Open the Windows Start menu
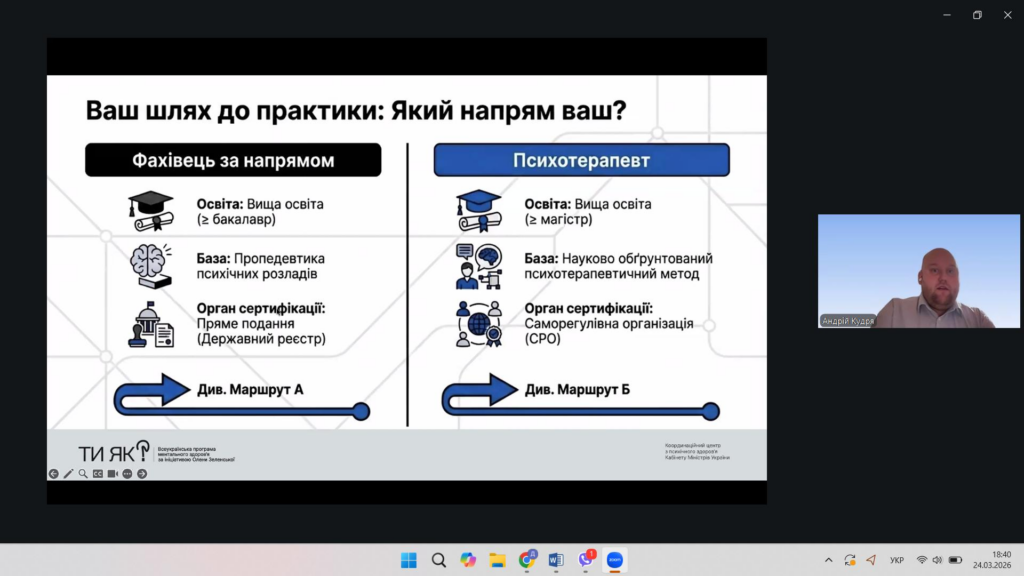1024x576 pixels. point(409,560)
